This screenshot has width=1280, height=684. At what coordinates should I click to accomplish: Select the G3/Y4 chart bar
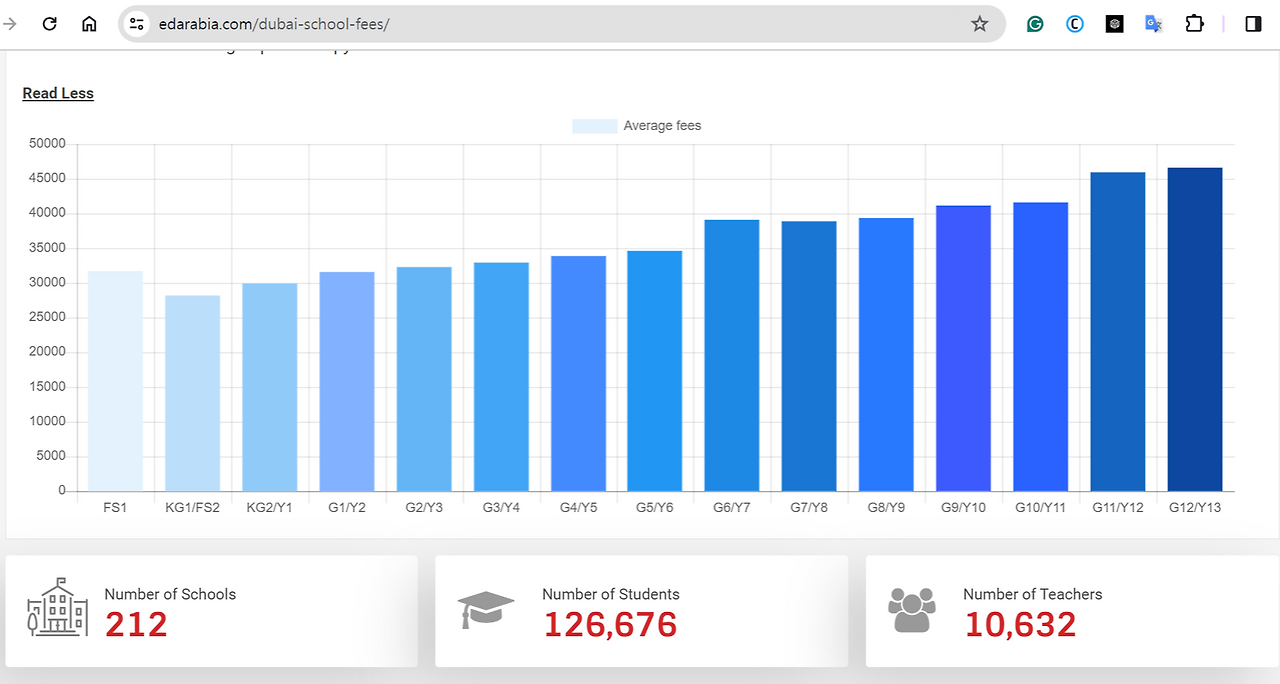click(501, 377)
